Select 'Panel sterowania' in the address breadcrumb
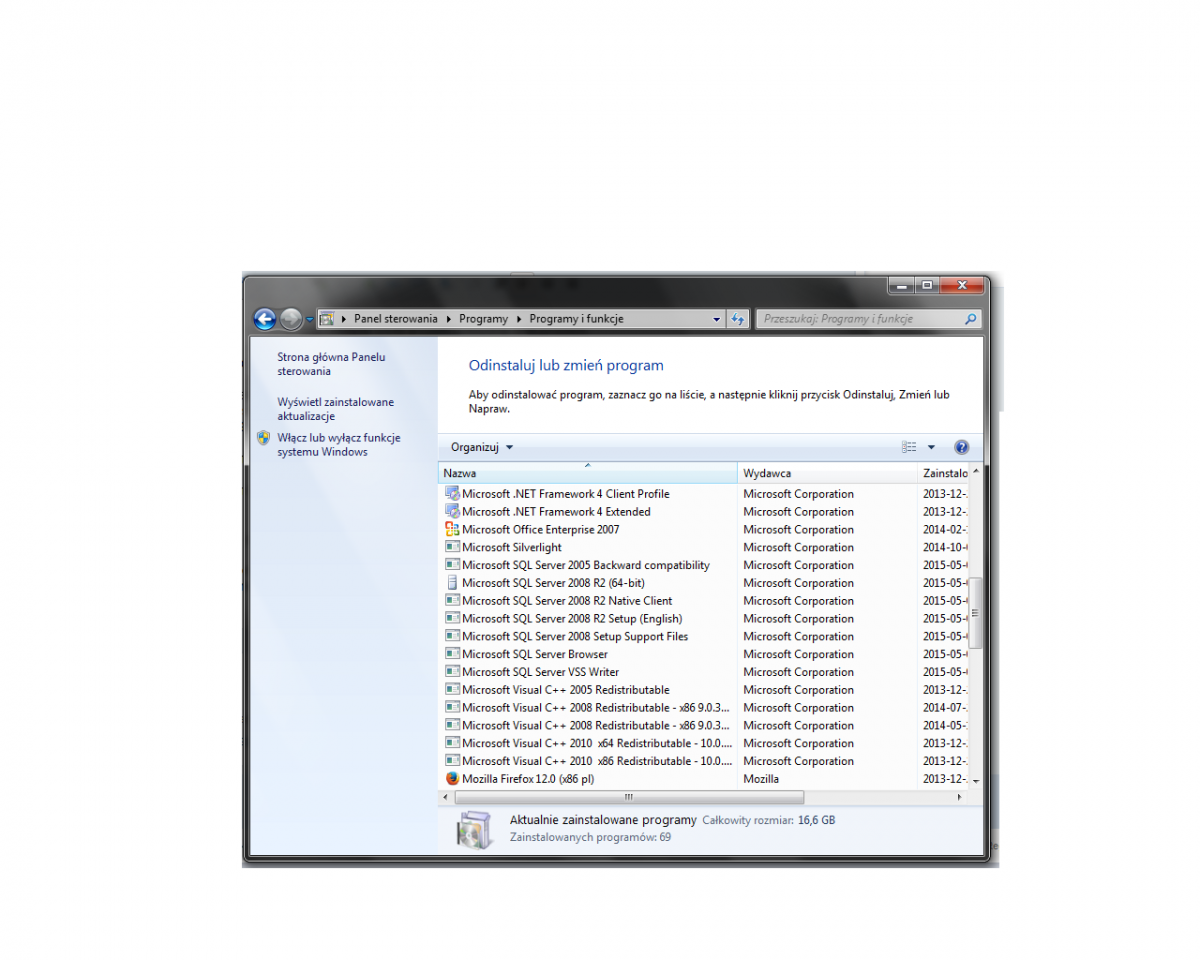 [396, 319]
